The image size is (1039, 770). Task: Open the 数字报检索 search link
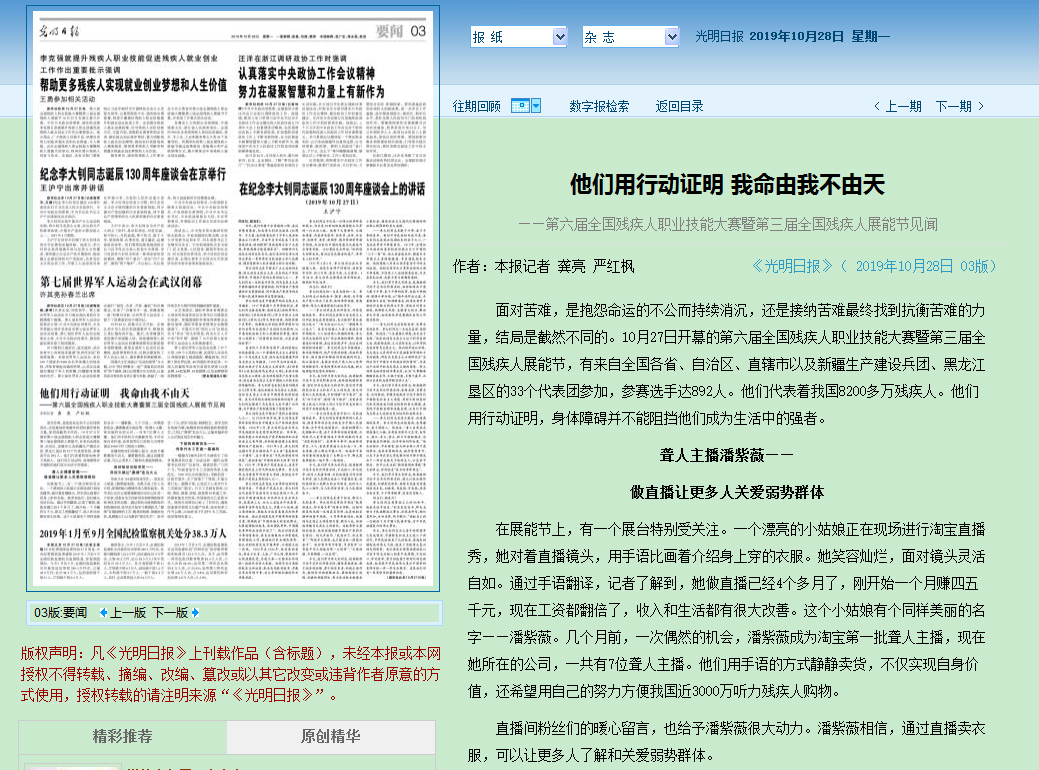click(599, 106)
